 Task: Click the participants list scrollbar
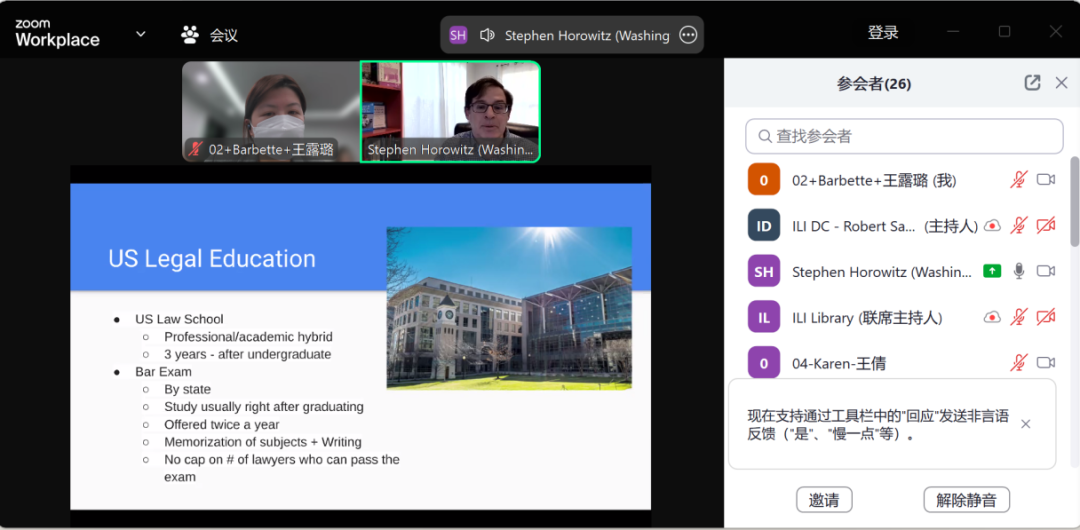click(x=1074, y=201)
